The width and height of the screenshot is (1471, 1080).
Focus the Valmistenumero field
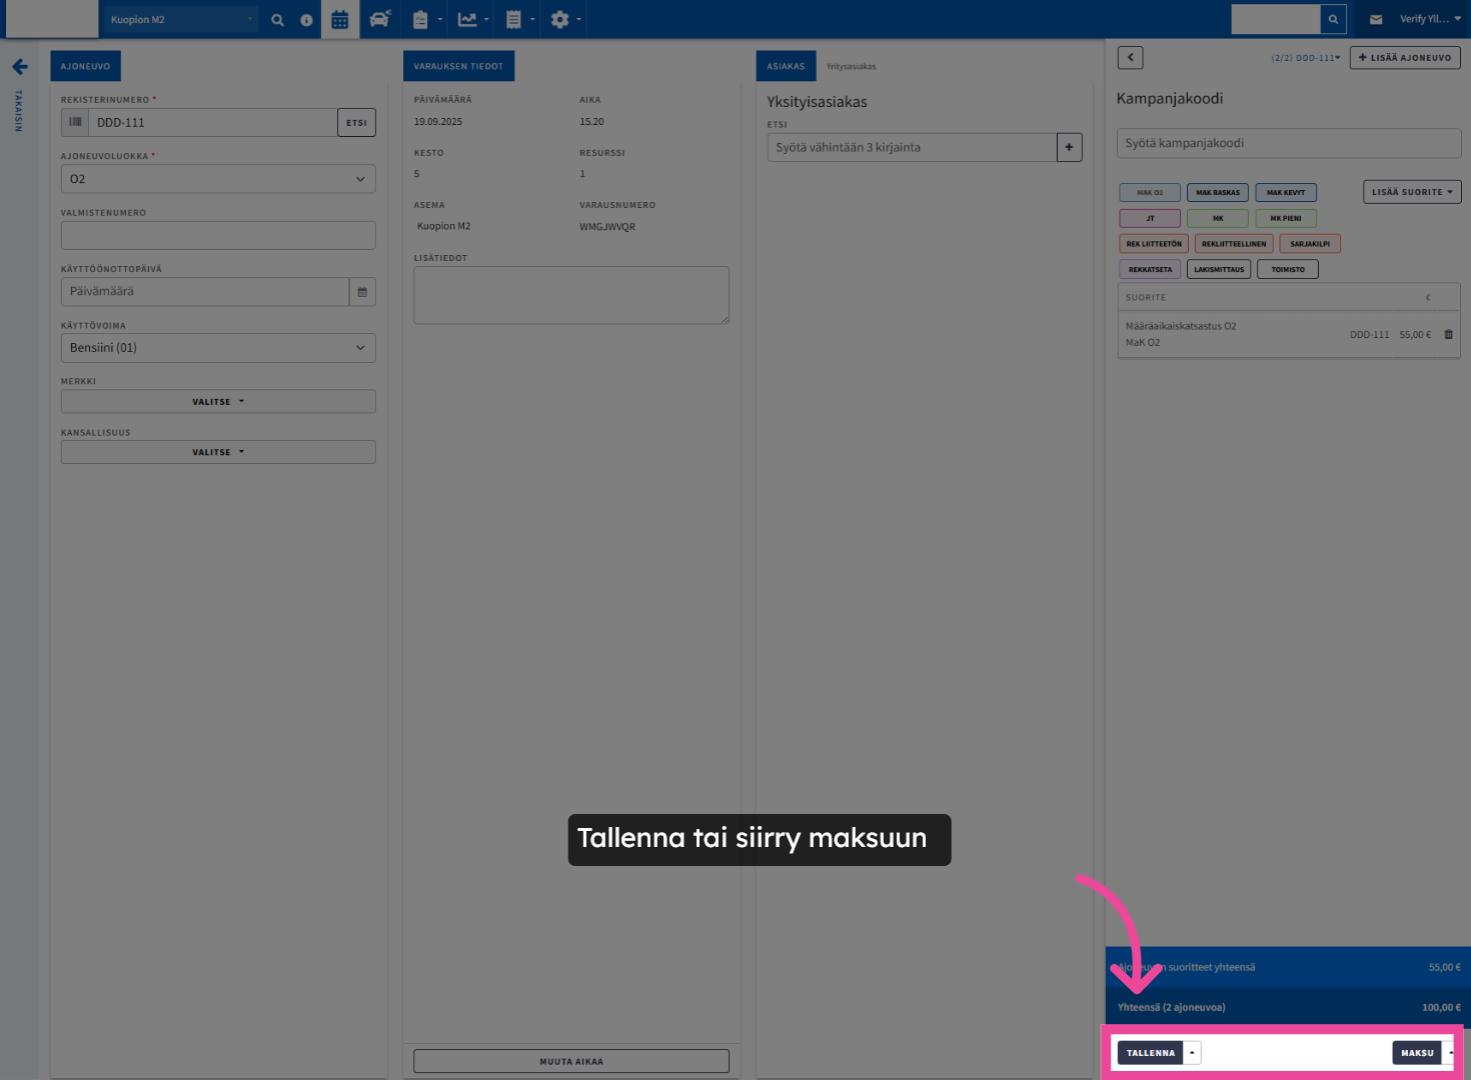pos(218,235)
